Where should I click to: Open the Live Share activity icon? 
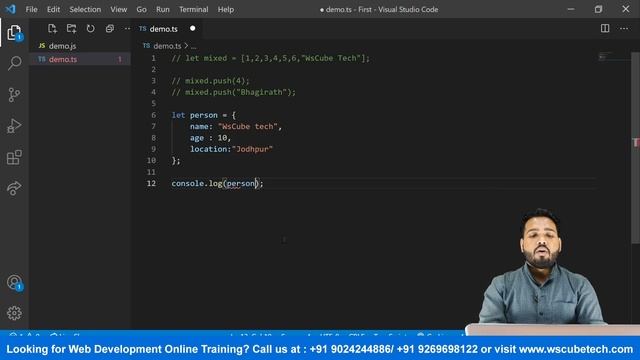point(14,188)
